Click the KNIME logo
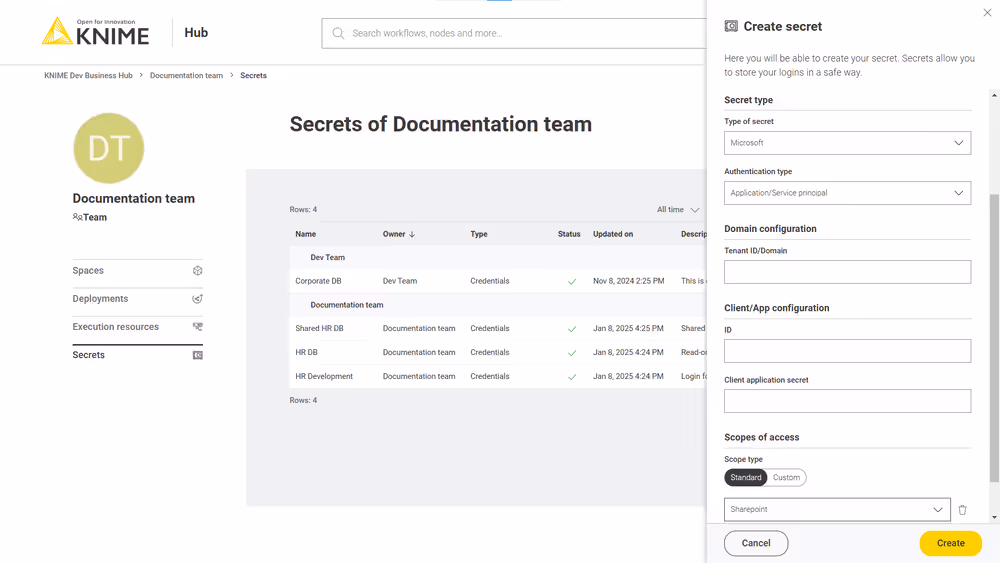This screenshot has width=1000, height=563. (x=96, y=31)
